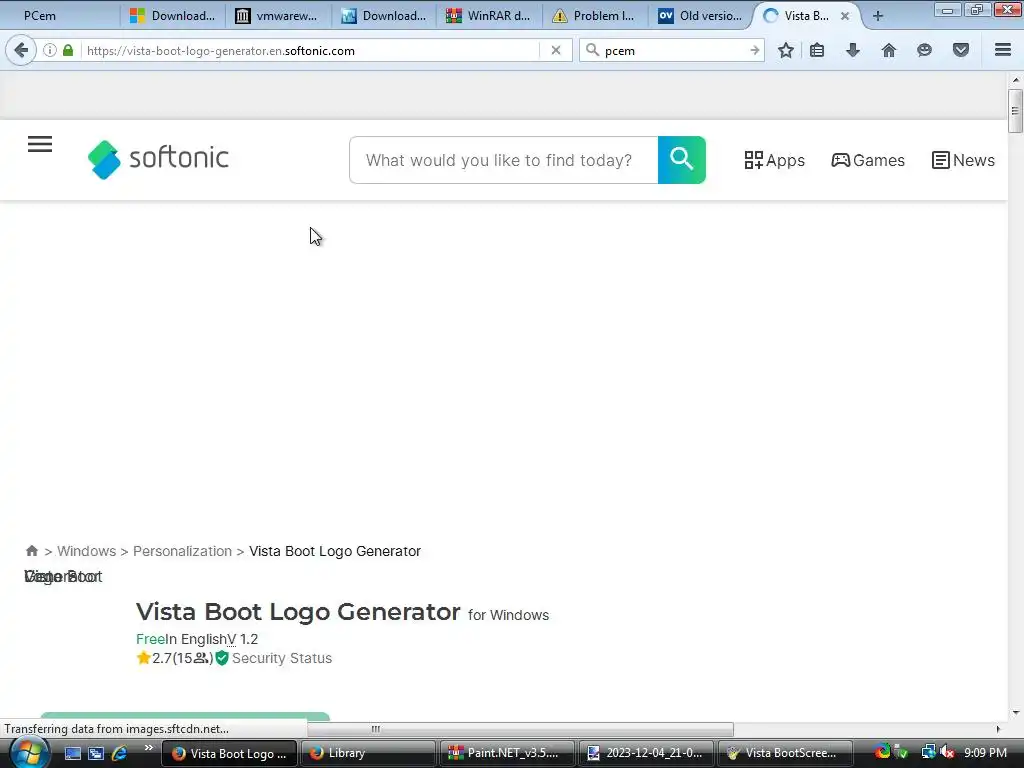Open the Pocket toolbar icon
This screenshot has width=1024, height=768.
[x=961, y=50]
